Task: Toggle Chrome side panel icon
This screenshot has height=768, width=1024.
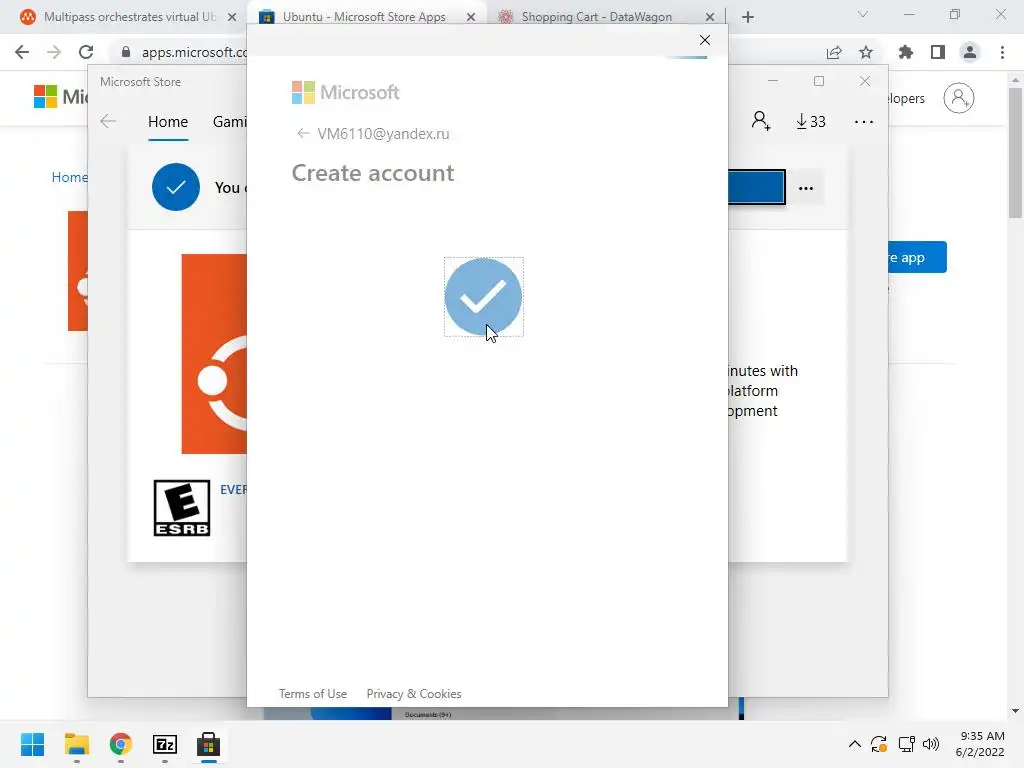Action: click(938, 52)
